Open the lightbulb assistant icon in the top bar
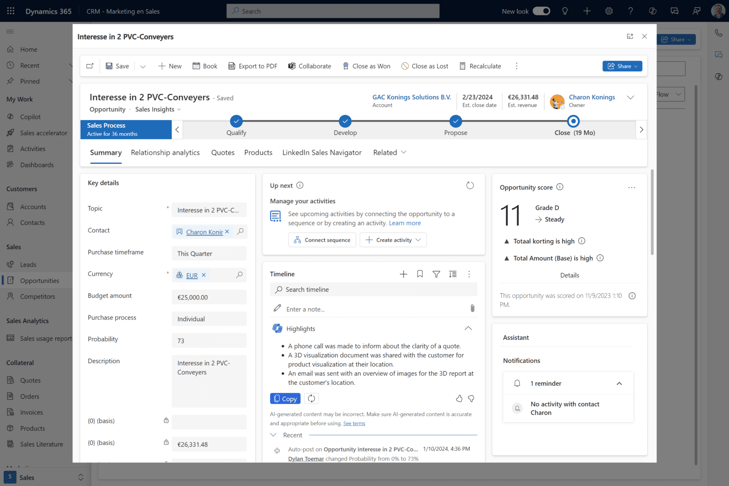The width and height of the screenshot is (729, 486). pyautogui.click(x=565, y=11)
